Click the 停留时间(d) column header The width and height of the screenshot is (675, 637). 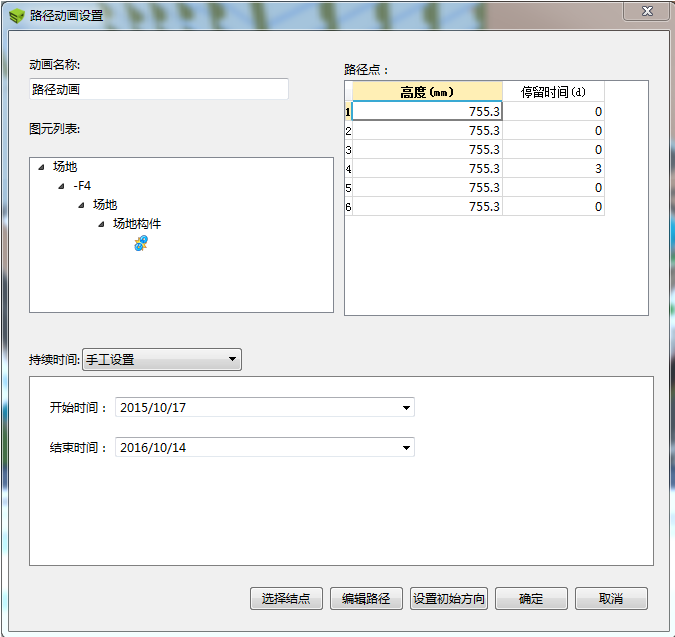[553, 92]
